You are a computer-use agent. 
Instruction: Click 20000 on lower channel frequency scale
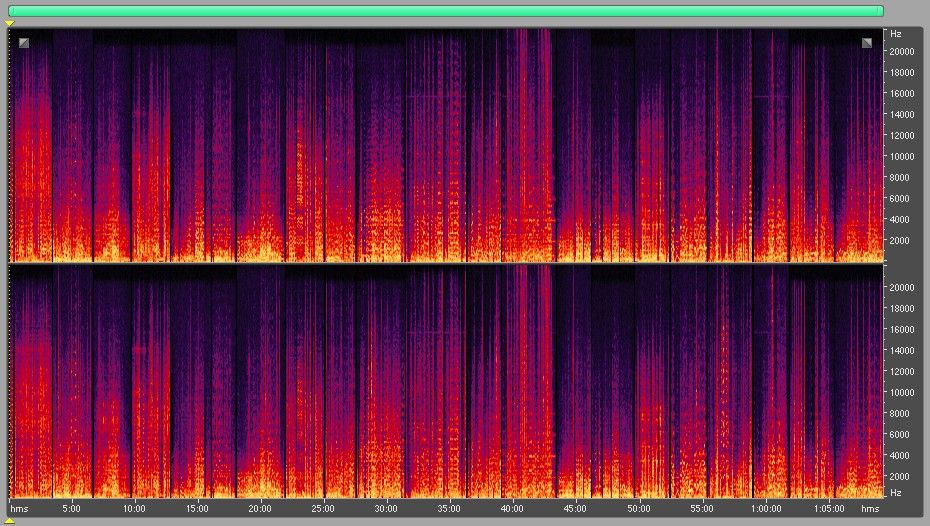[x=901, y=288]
